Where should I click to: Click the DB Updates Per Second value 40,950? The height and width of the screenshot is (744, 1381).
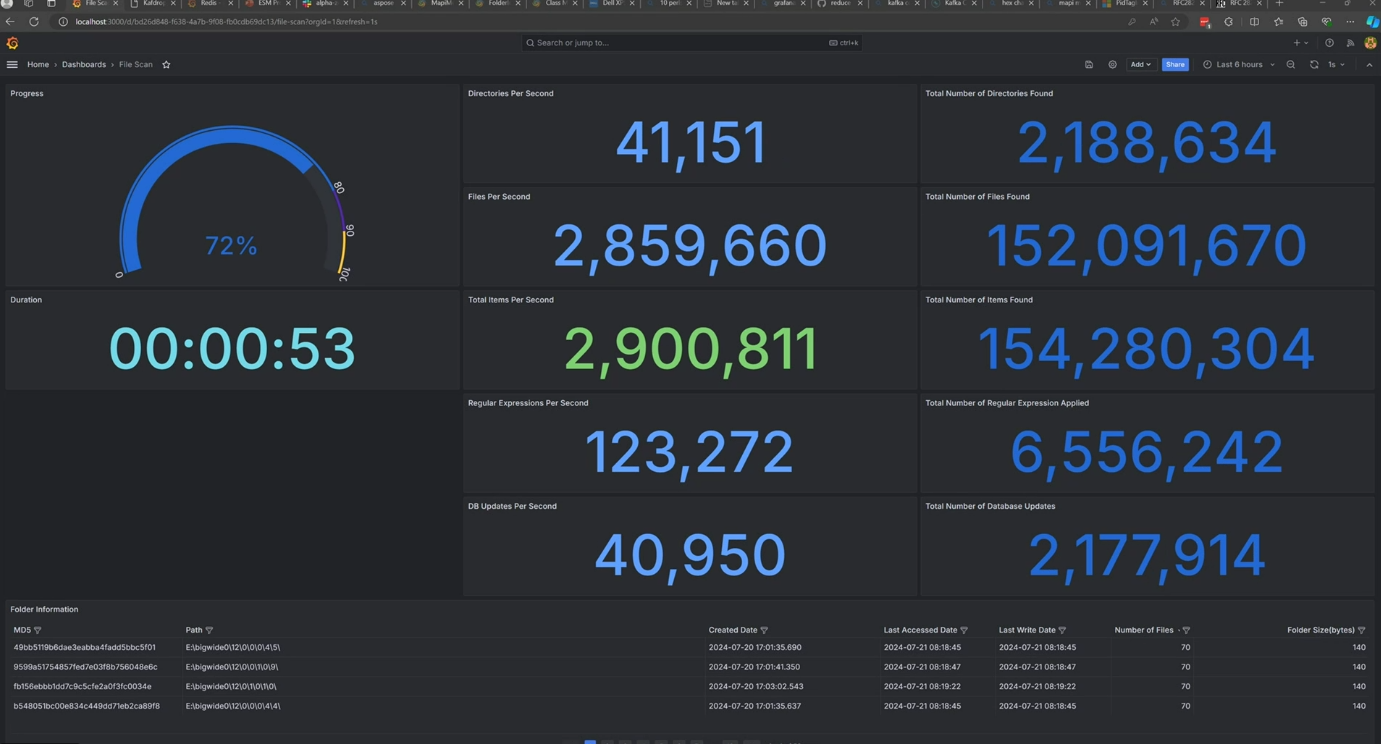point(690,555)
